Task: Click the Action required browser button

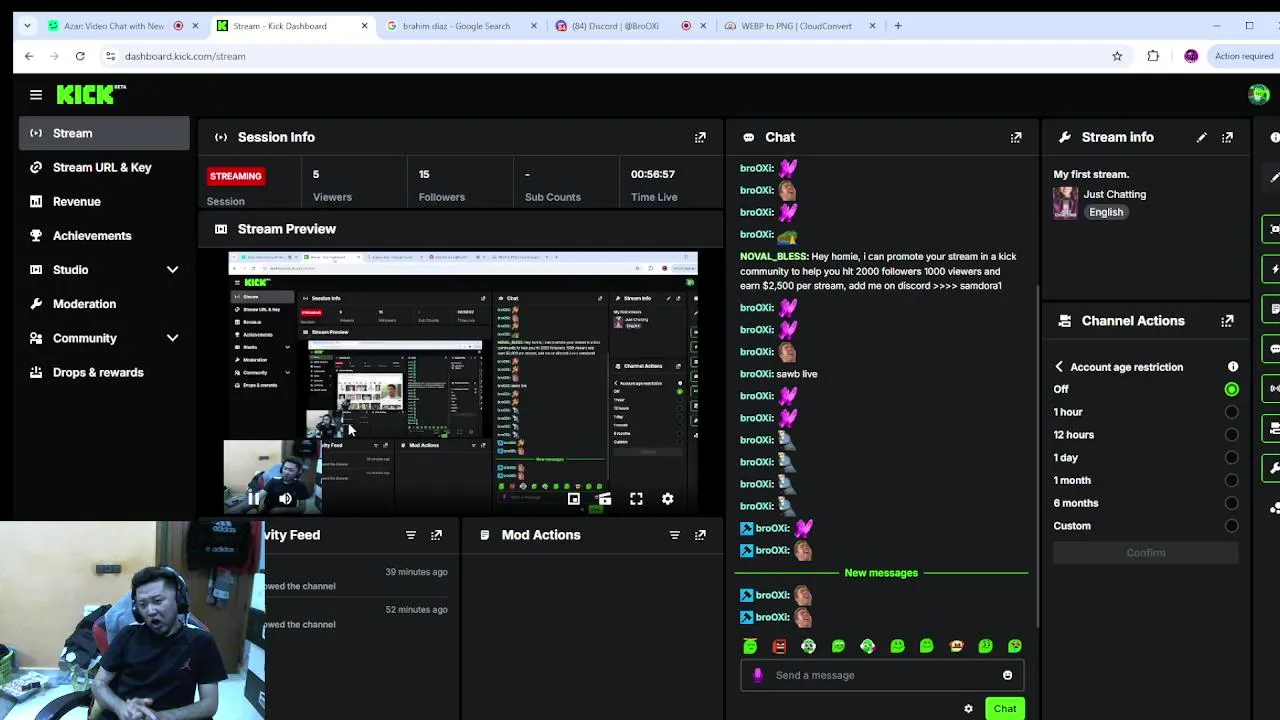Action: point(1243,56)
